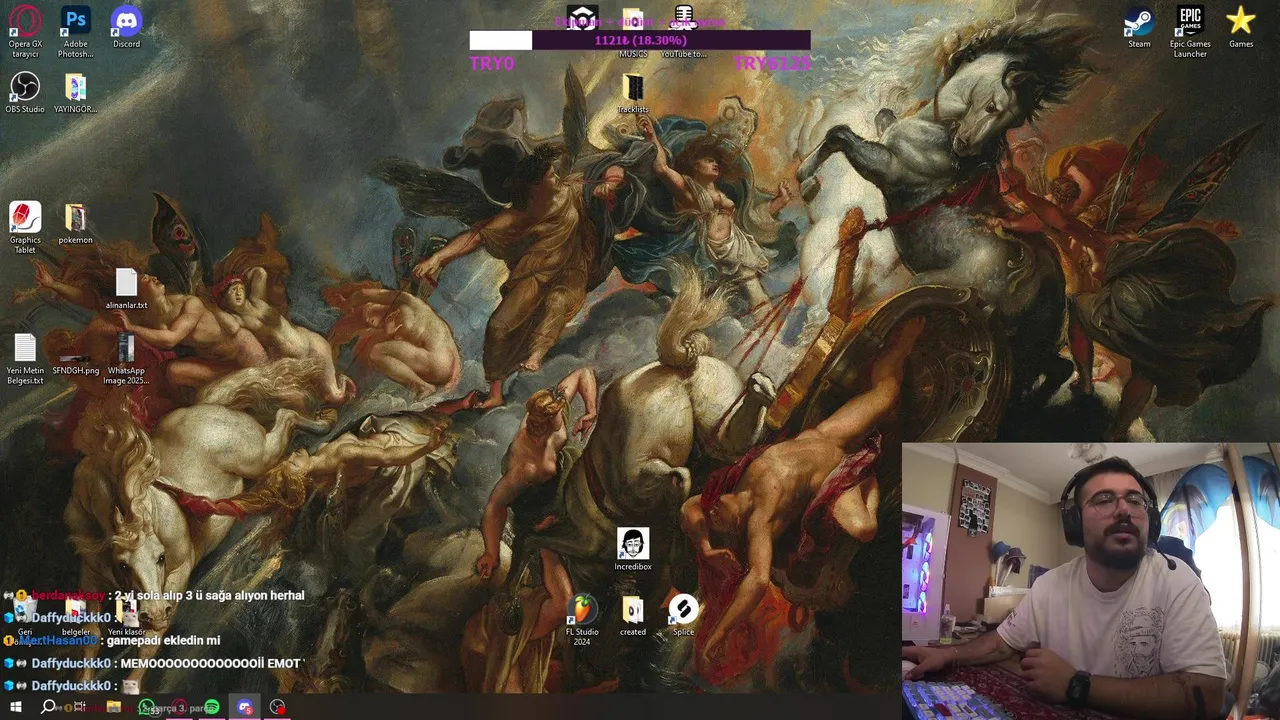The height and width of the screenshot is (720, 1280).
Task: Switch to Opera GX in the taskbar
Action: click(179, 707)
